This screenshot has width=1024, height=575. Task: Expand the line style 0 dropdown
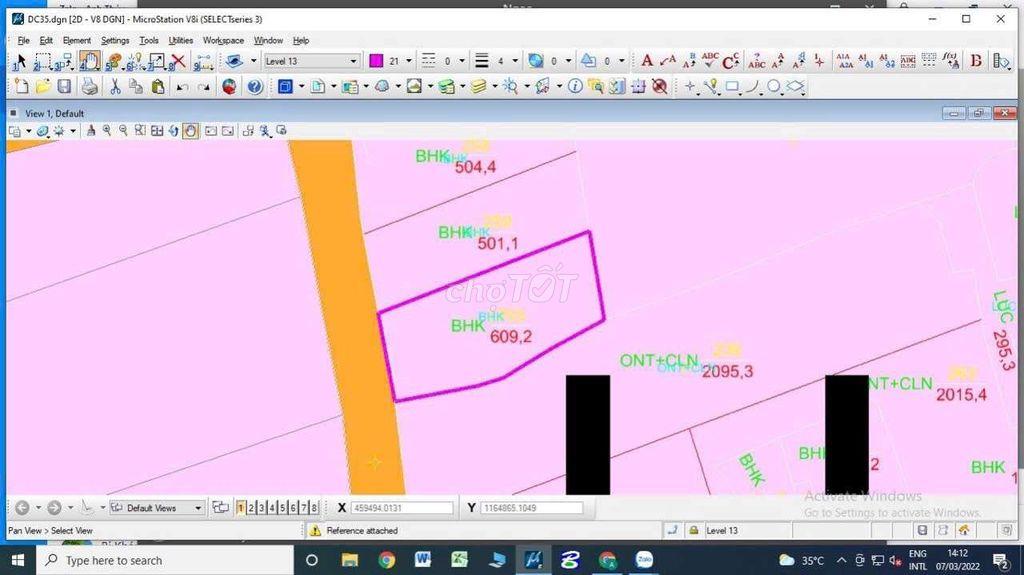point(462,61)
